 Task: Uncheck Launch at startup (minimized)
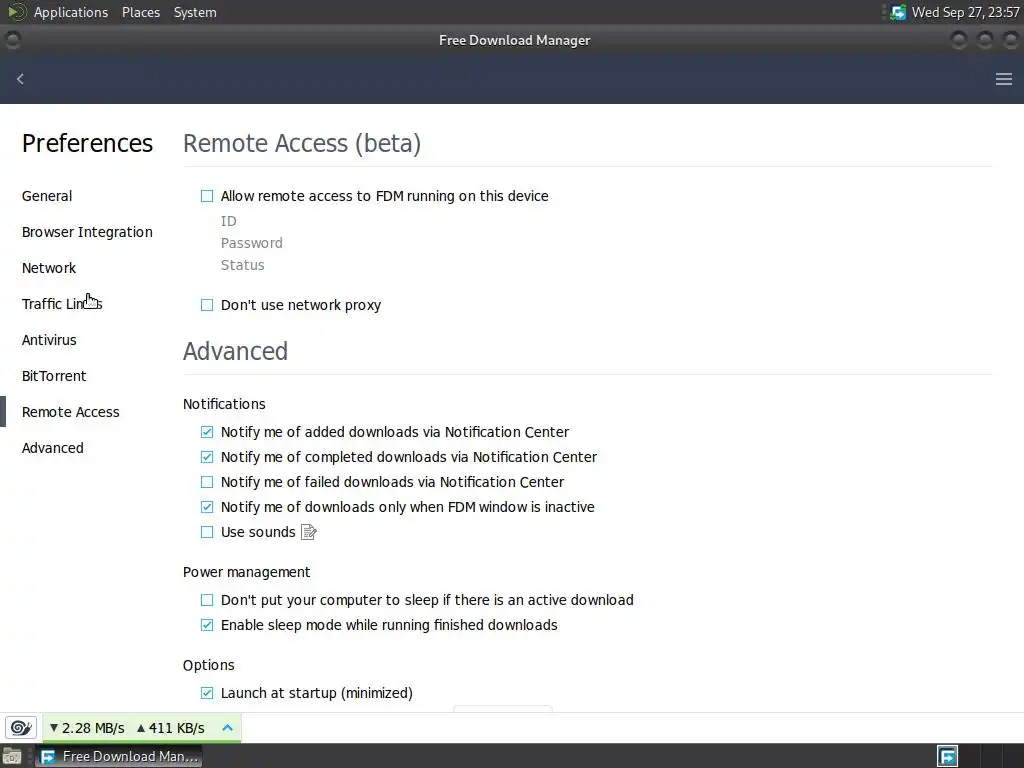pyautogui.click(x=207, y=693)
